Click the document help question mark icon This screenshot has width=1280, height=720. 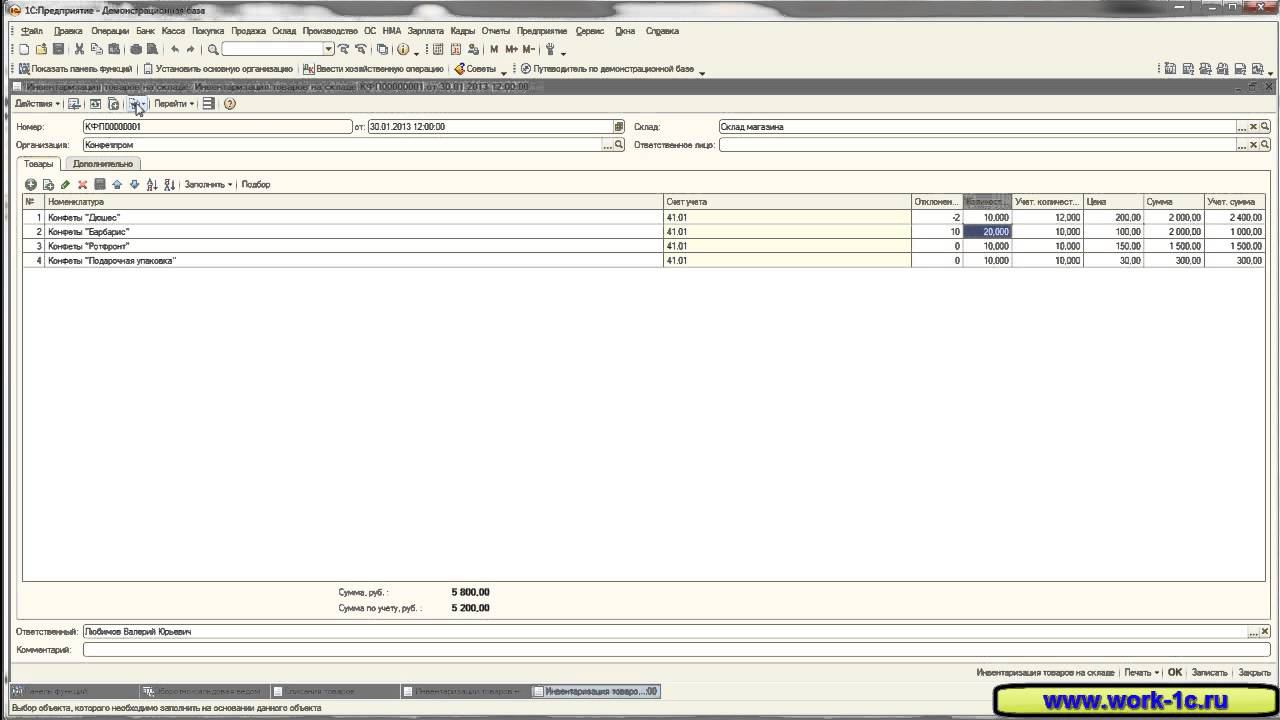[230, 103]
